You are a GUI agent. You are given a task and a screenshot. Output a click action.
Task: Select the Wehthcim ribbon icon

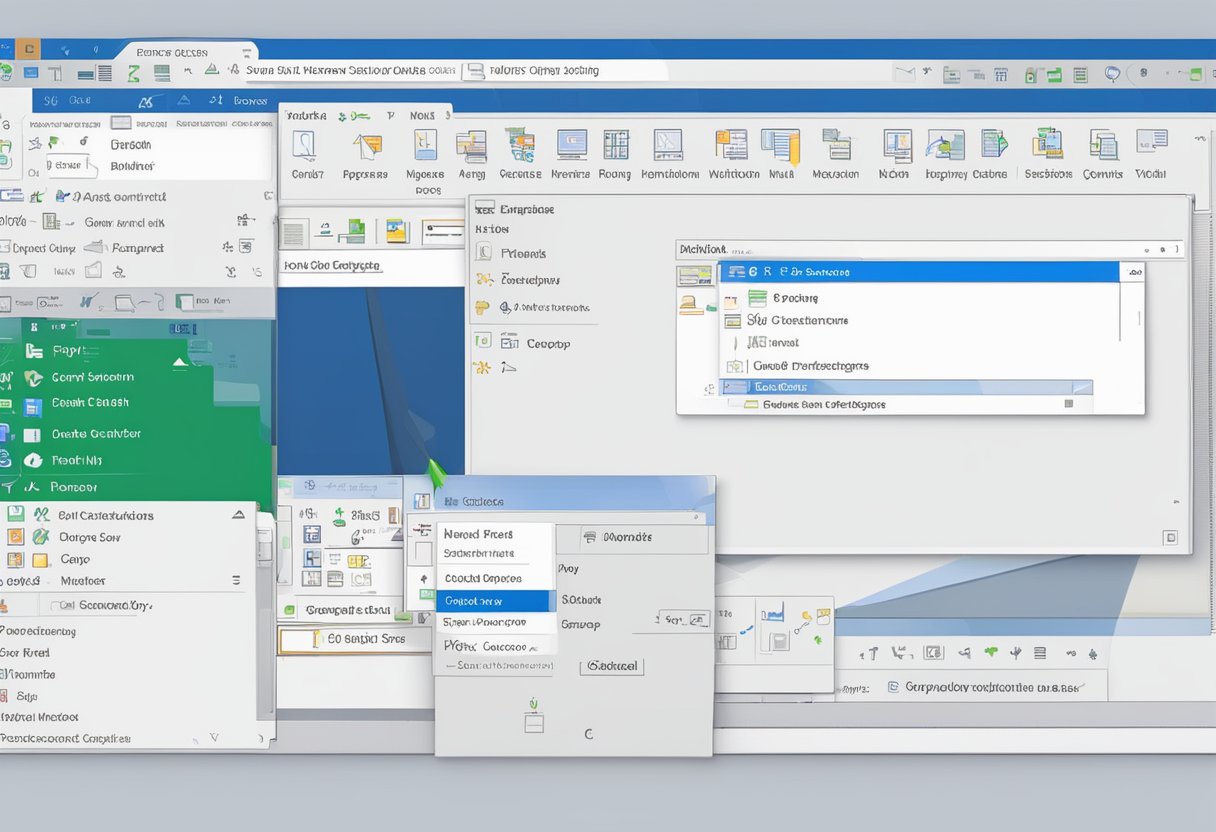tap(732, 146)
